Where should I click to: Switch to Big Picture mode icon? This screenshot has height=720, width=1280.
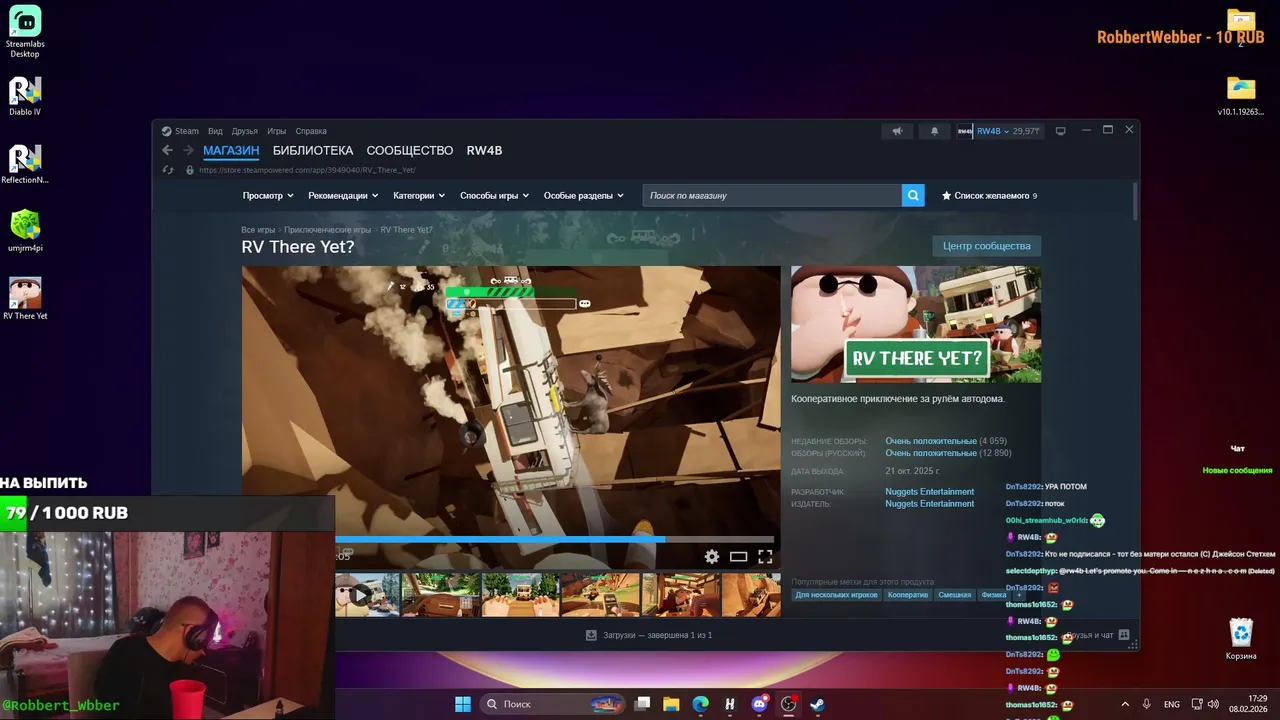click(x=1061, y=131)
